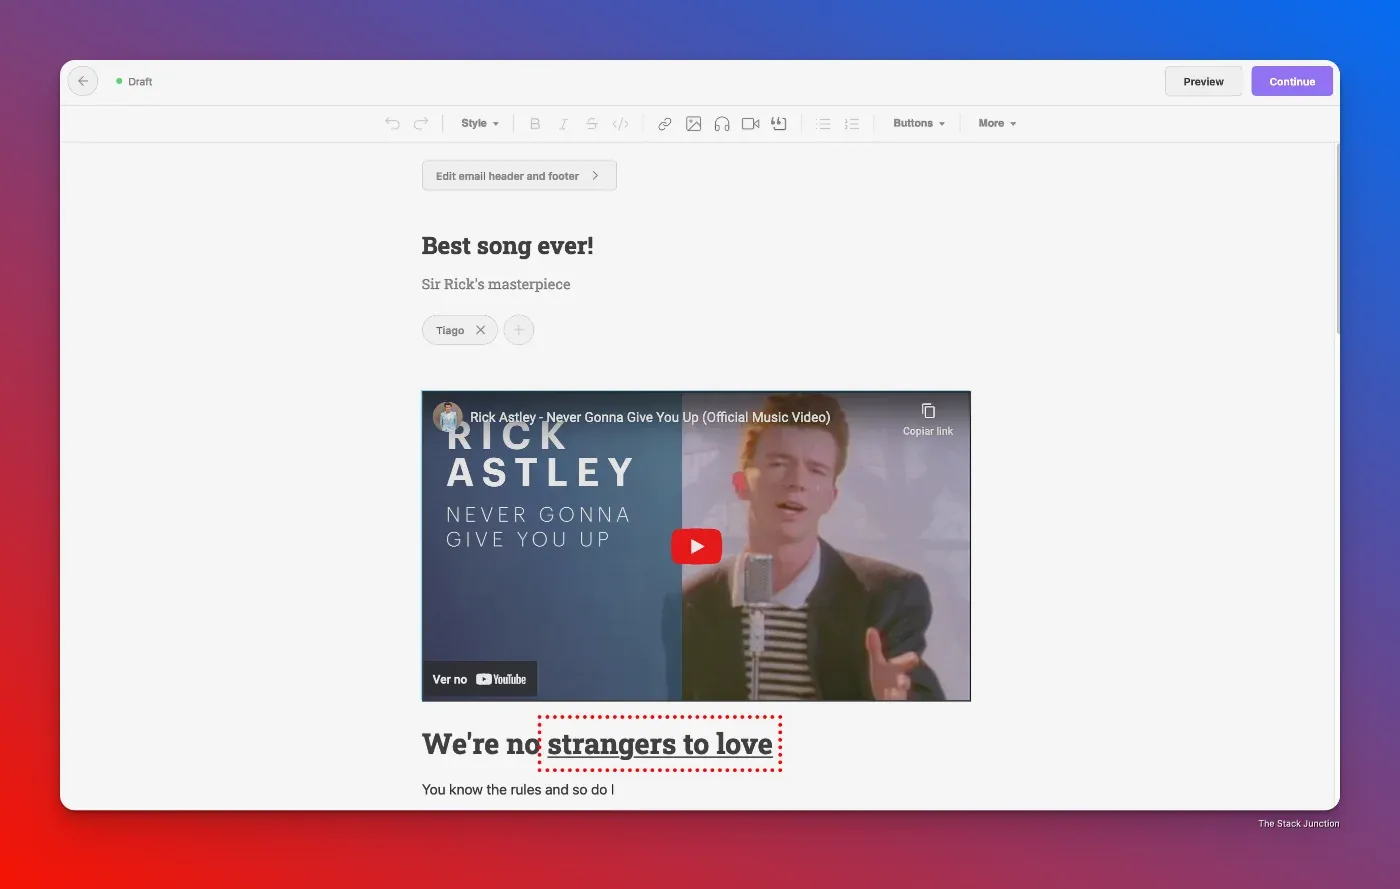Insert audio with the headphones icon
This screenshot has width=1400, height=889.
click(722, 124)
